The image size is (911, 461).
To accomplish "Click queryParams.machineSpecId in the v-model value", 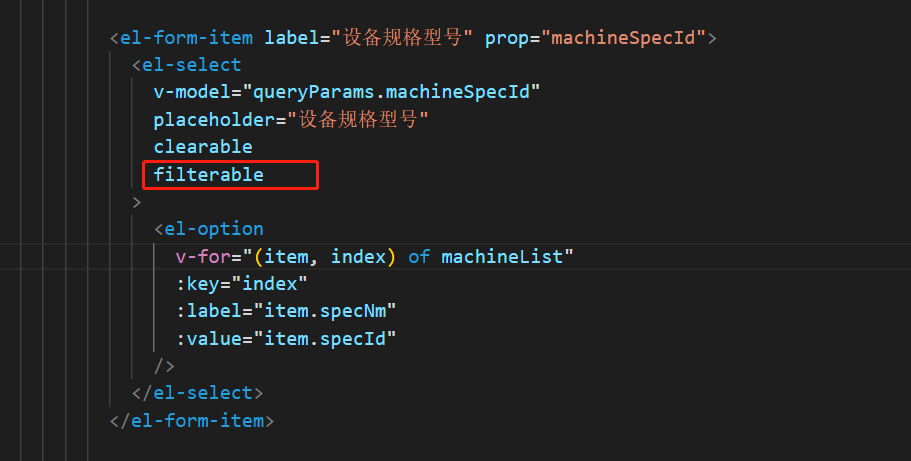I will pyautogui.click(x=396, y=93).
